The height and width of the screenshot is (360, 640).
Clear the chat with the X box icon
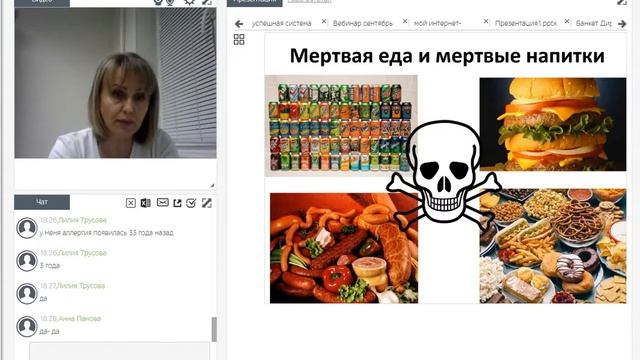point(131,203)
